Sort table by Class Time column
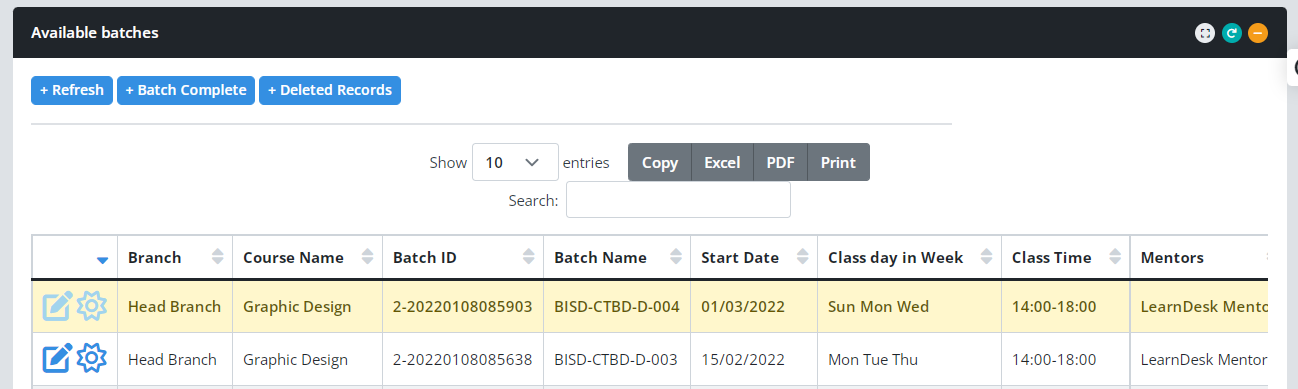Screen dimensions: 1298x389 [x=1066, y=258]
